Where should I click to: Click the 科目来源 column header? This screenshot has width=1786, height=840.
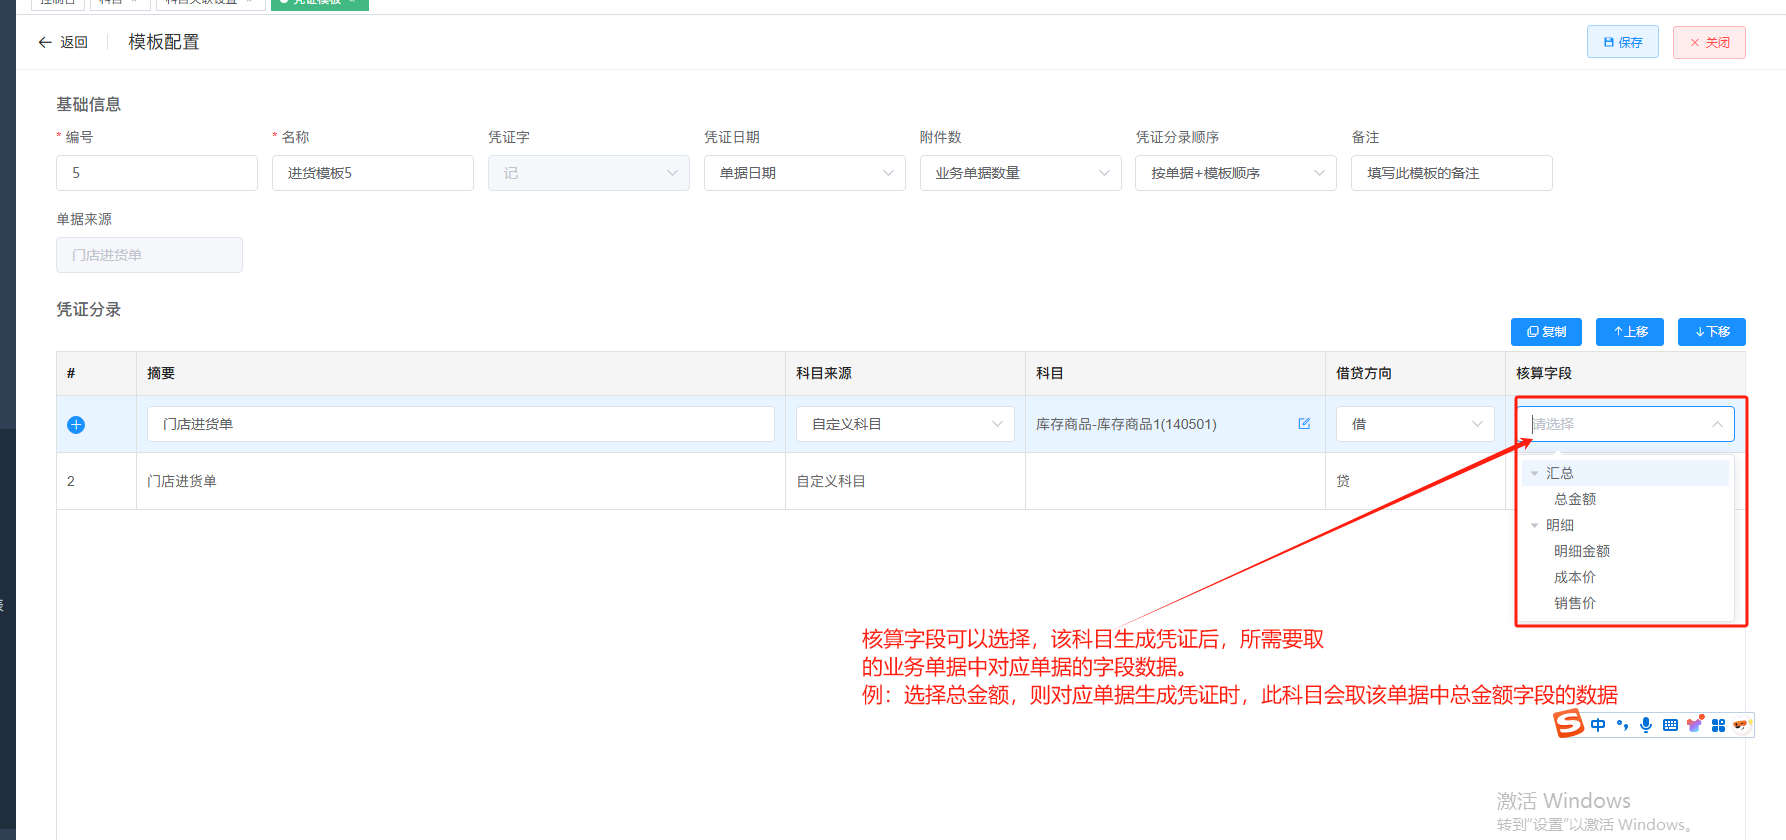(x=824, y=373)
